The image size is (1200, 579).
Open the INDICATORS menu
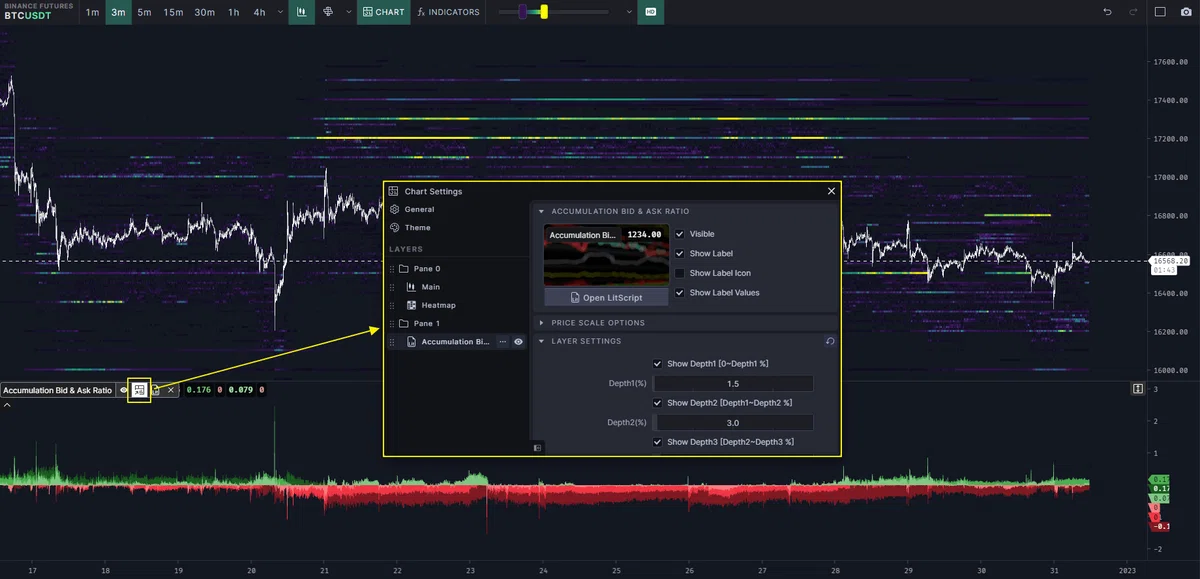(x=448, y=12)
